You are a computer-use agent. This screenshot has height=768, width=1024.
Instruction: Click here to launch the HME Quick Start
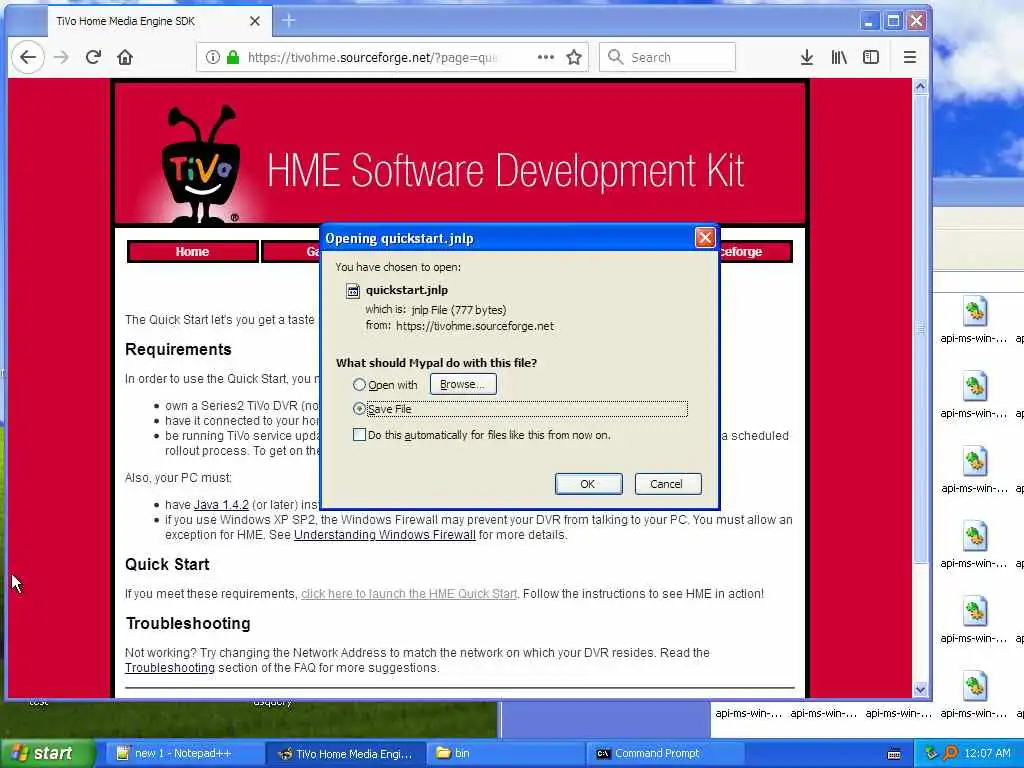coord(409,594)
